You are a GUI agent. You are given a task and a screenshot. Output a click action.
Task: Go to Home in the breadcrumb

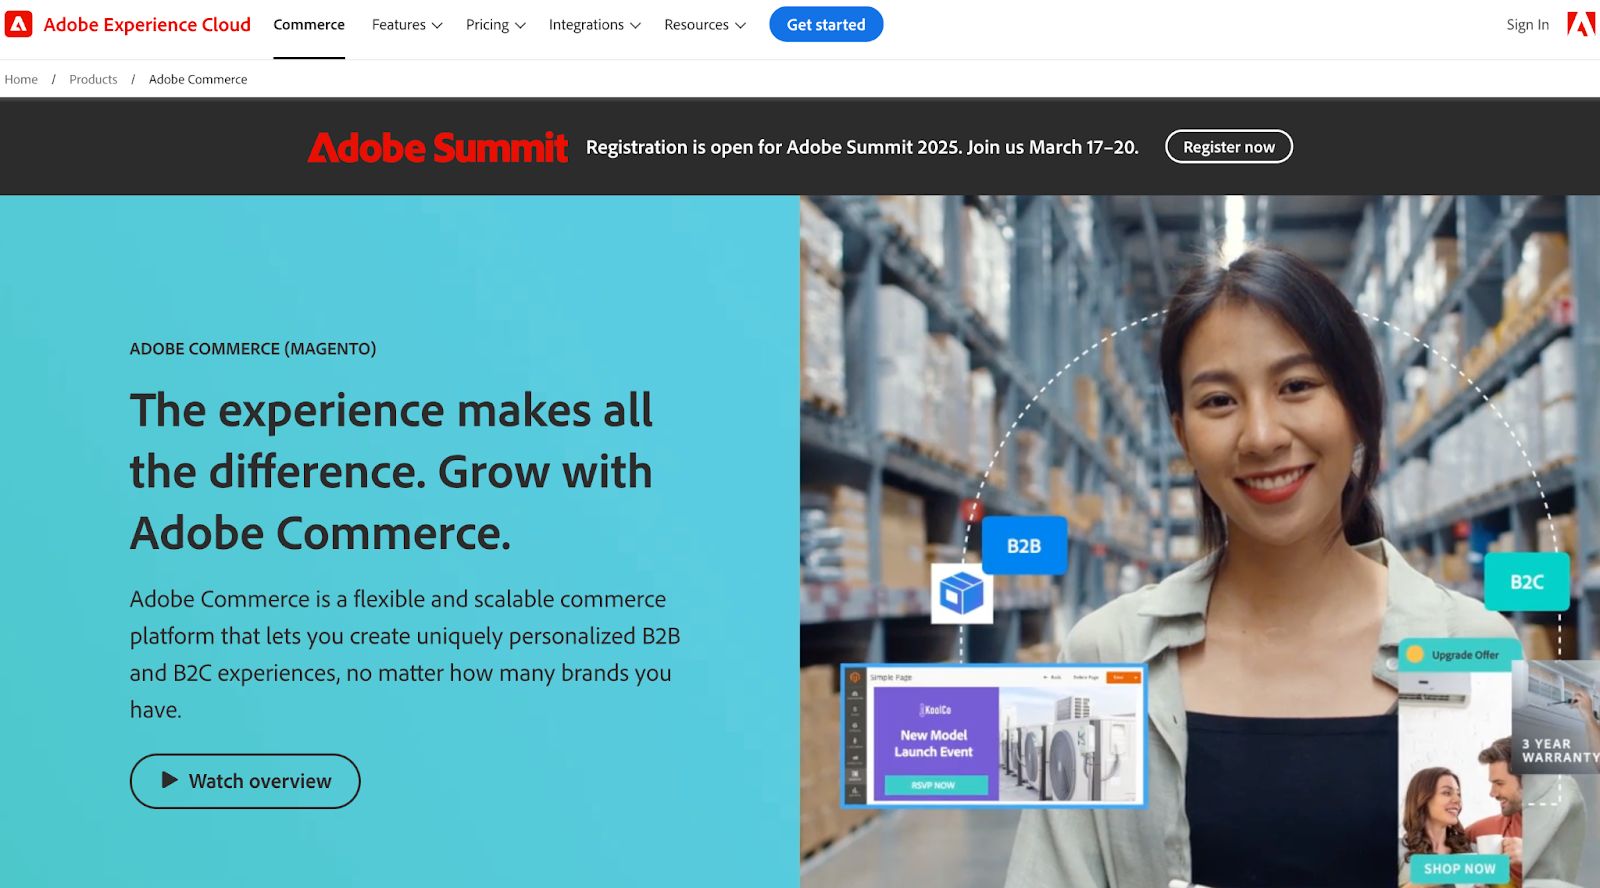pyautogui.click(x=21, y=79)
